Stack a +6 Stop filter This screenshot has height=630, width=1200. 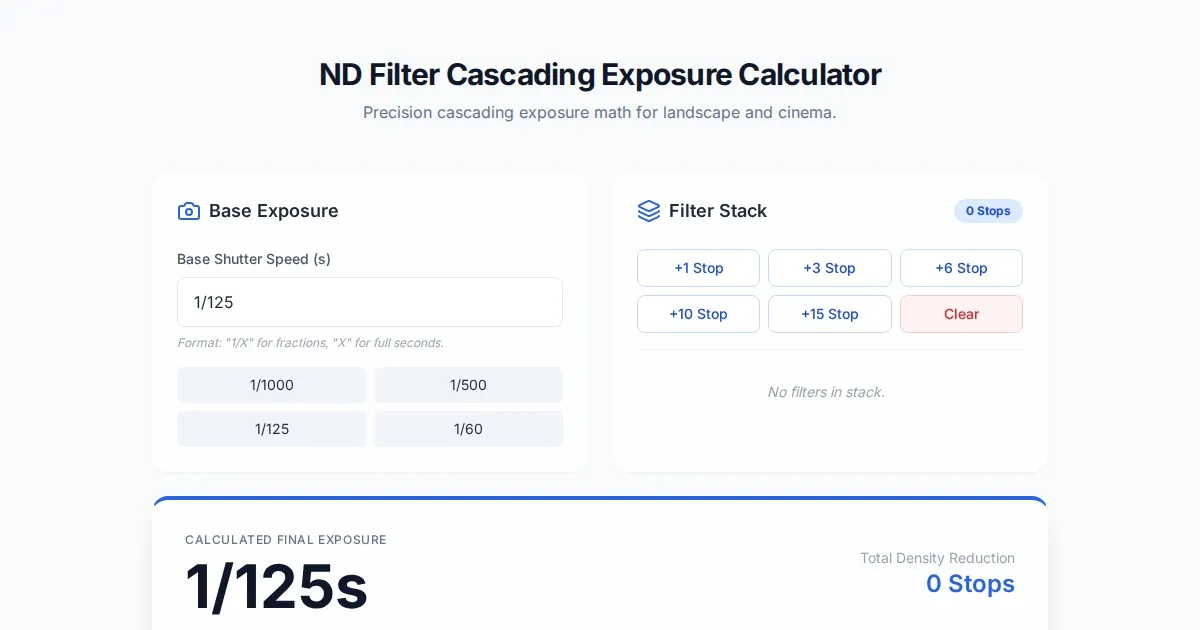click(961, 268)
